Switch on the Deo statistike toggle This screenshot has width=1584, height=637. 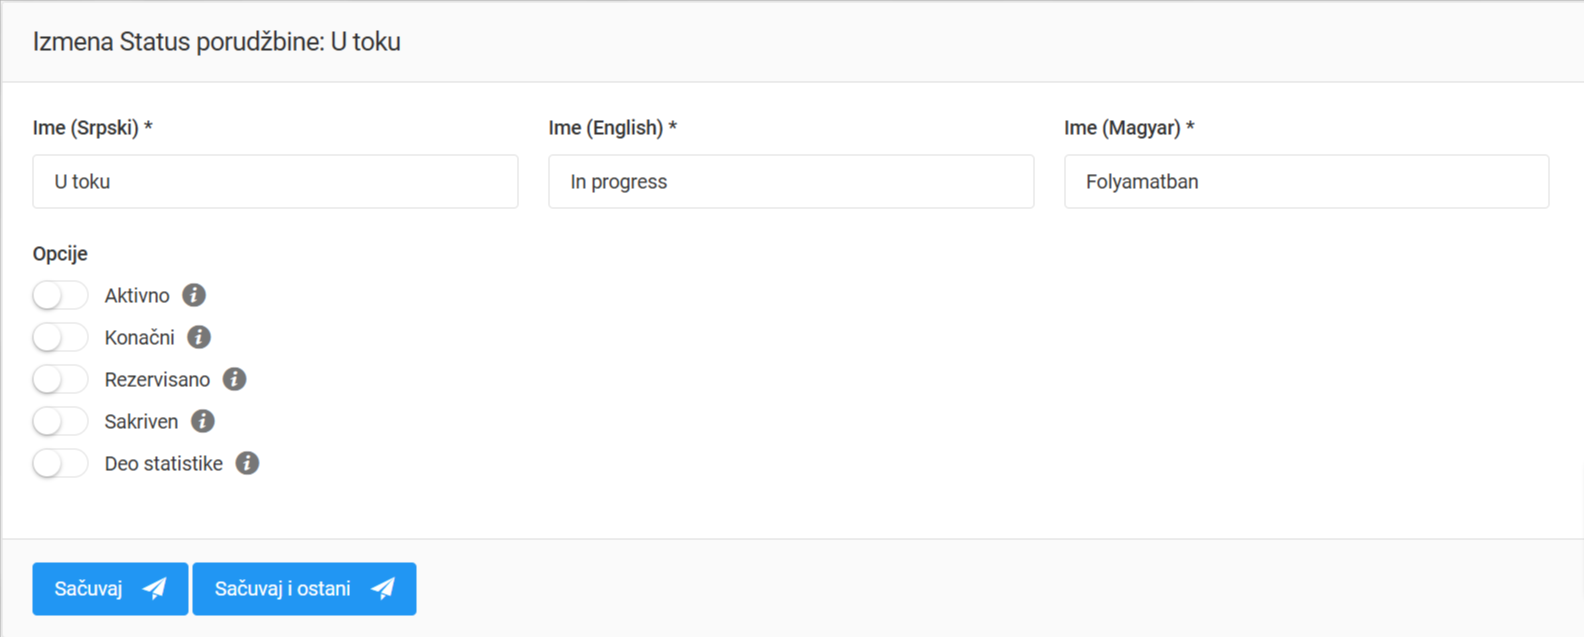[x=60, y=463]
